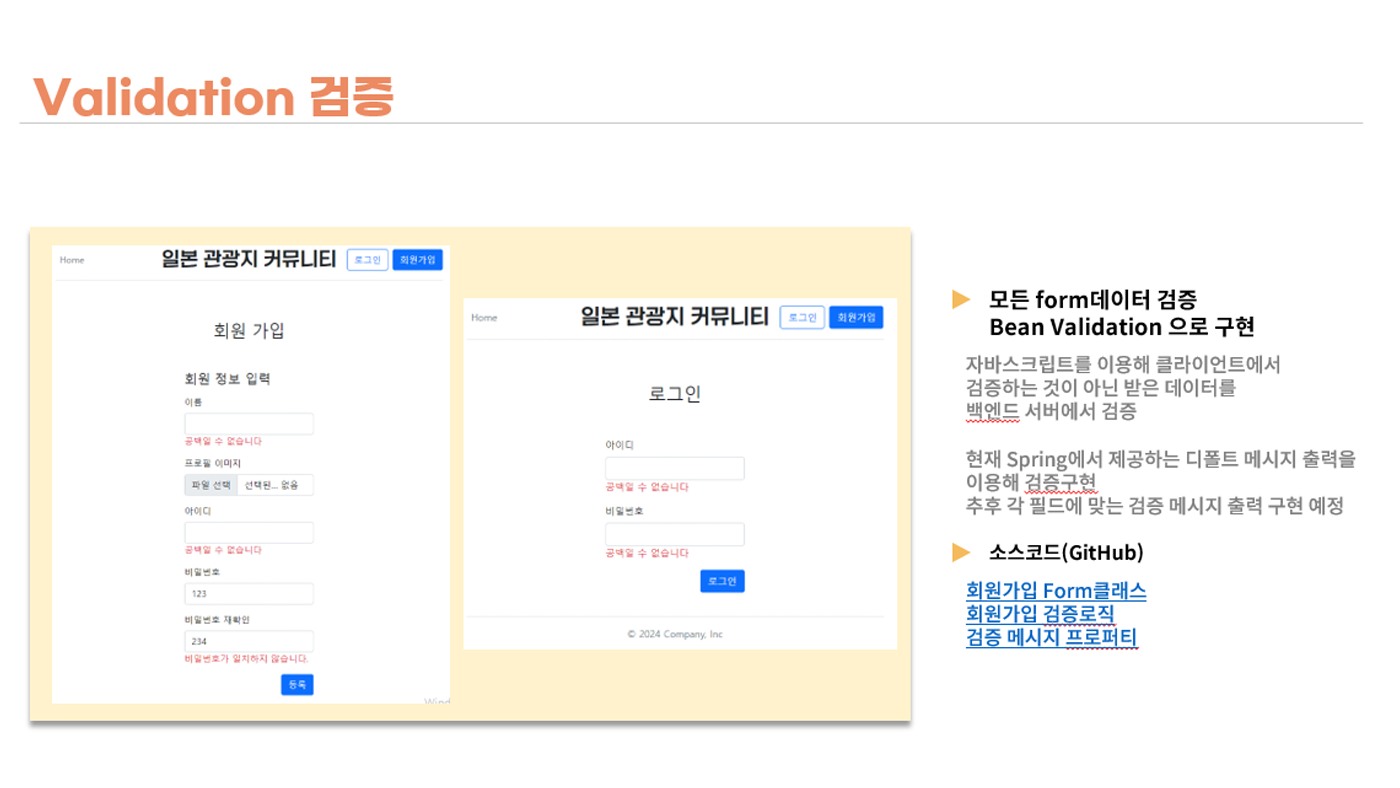Click the 비밀번호 field in the login form
This screenshot has width=1400, height=788.
point(675,534)
